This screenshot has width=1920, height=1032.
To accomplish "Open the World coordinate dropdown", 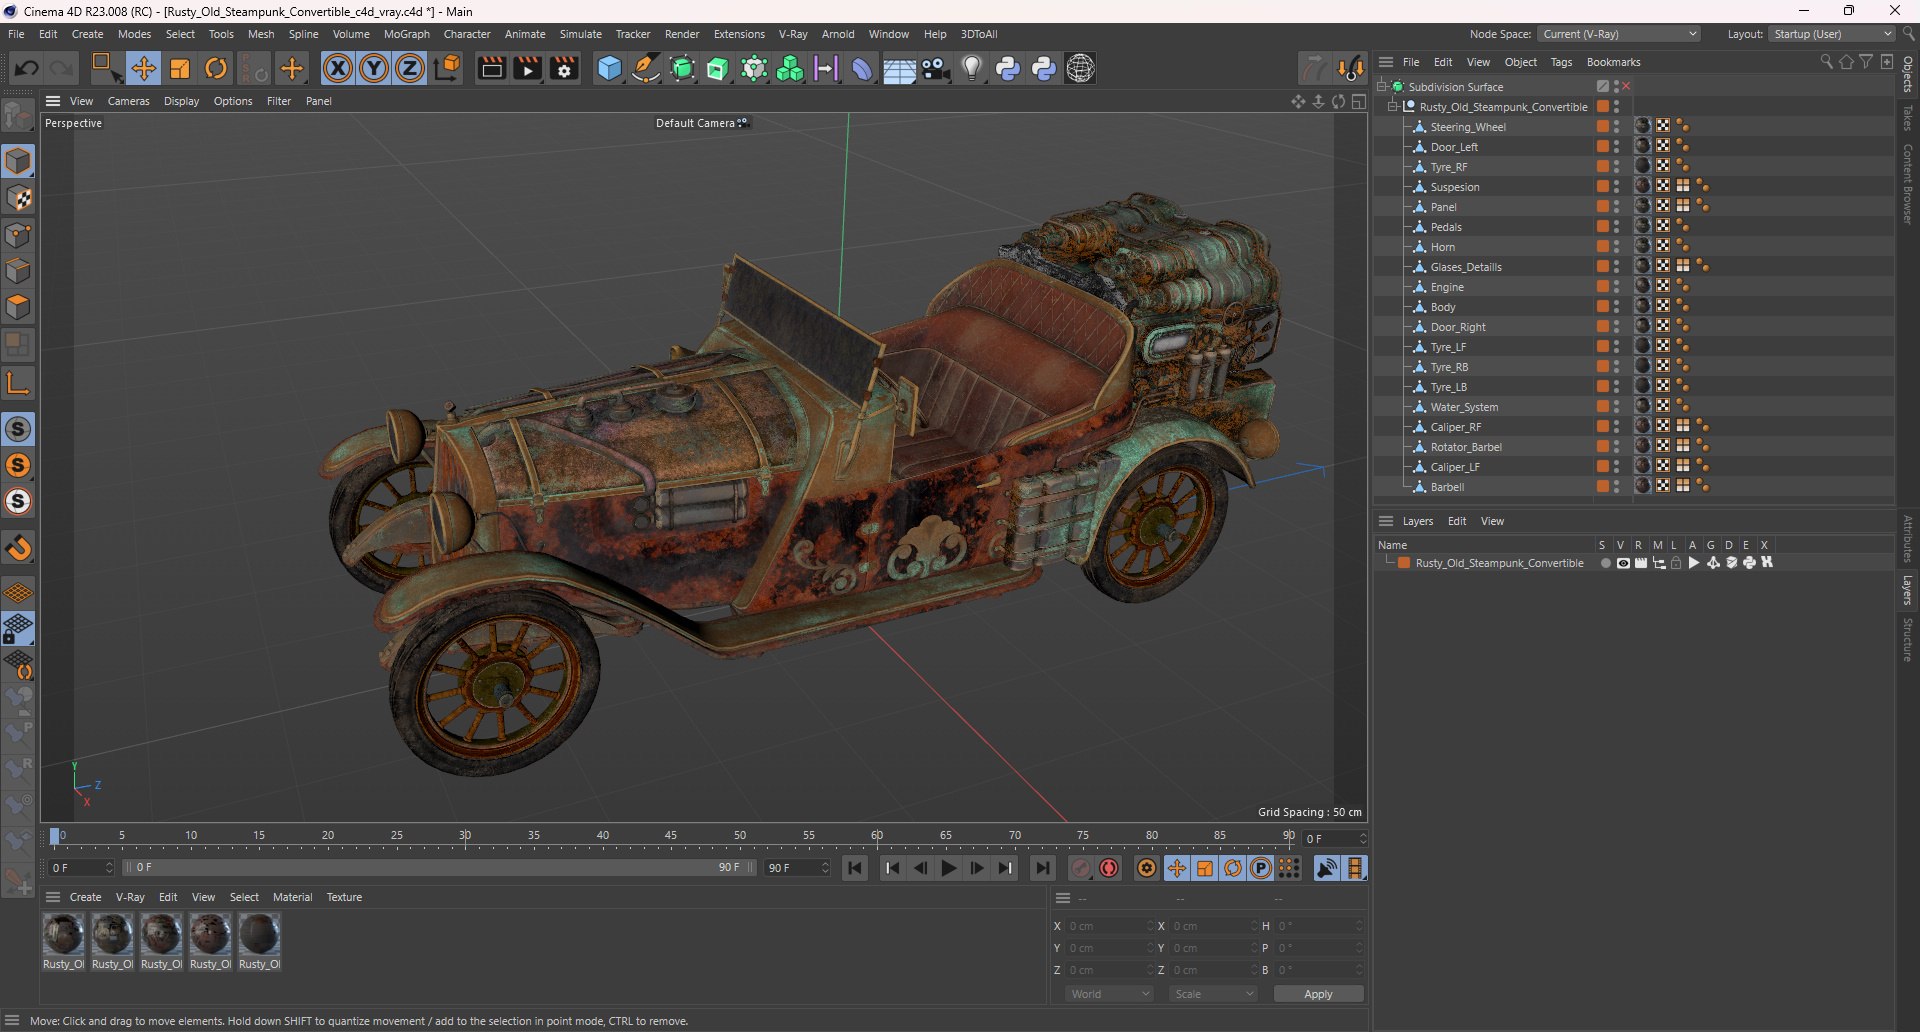I will tap(1109, 994).
